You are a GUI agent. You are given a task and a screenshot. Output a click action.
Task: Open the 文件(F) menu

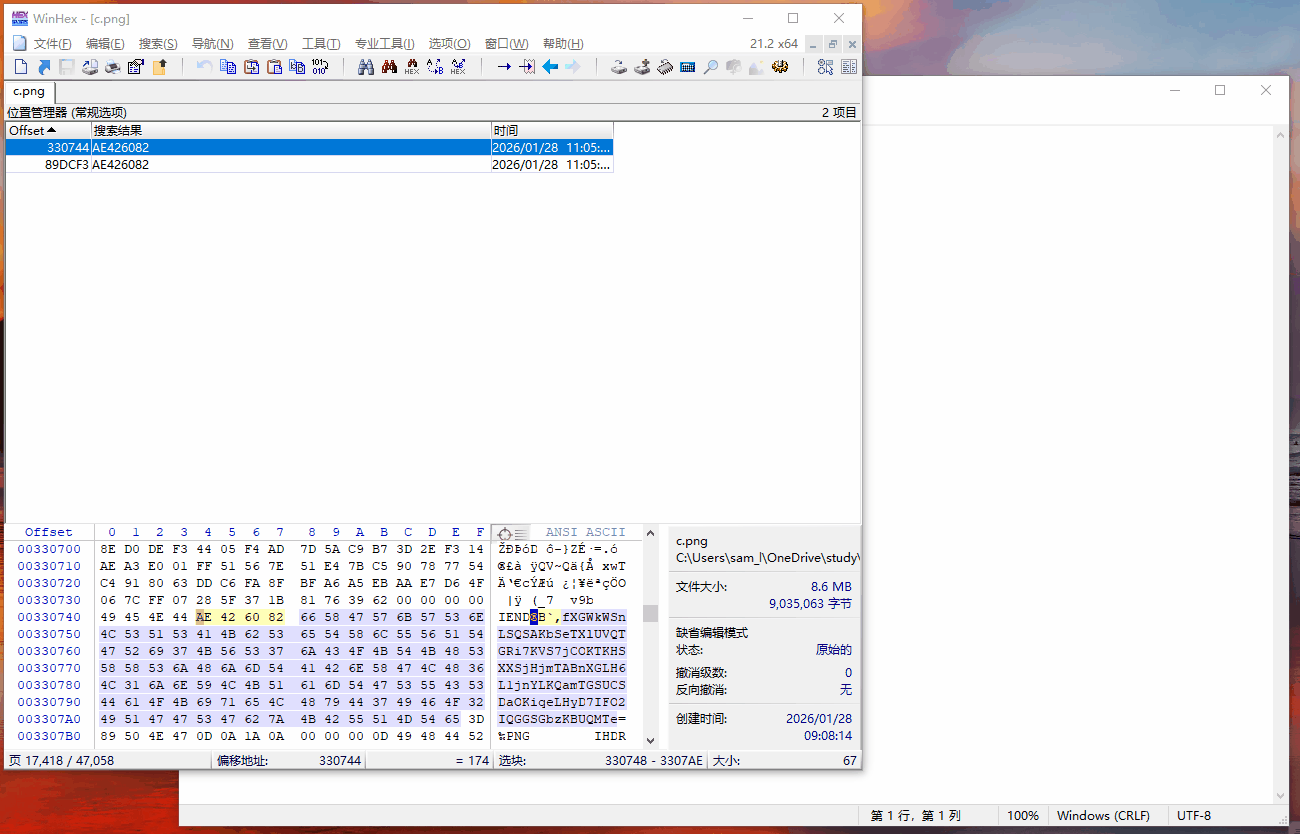pos(53,44)
